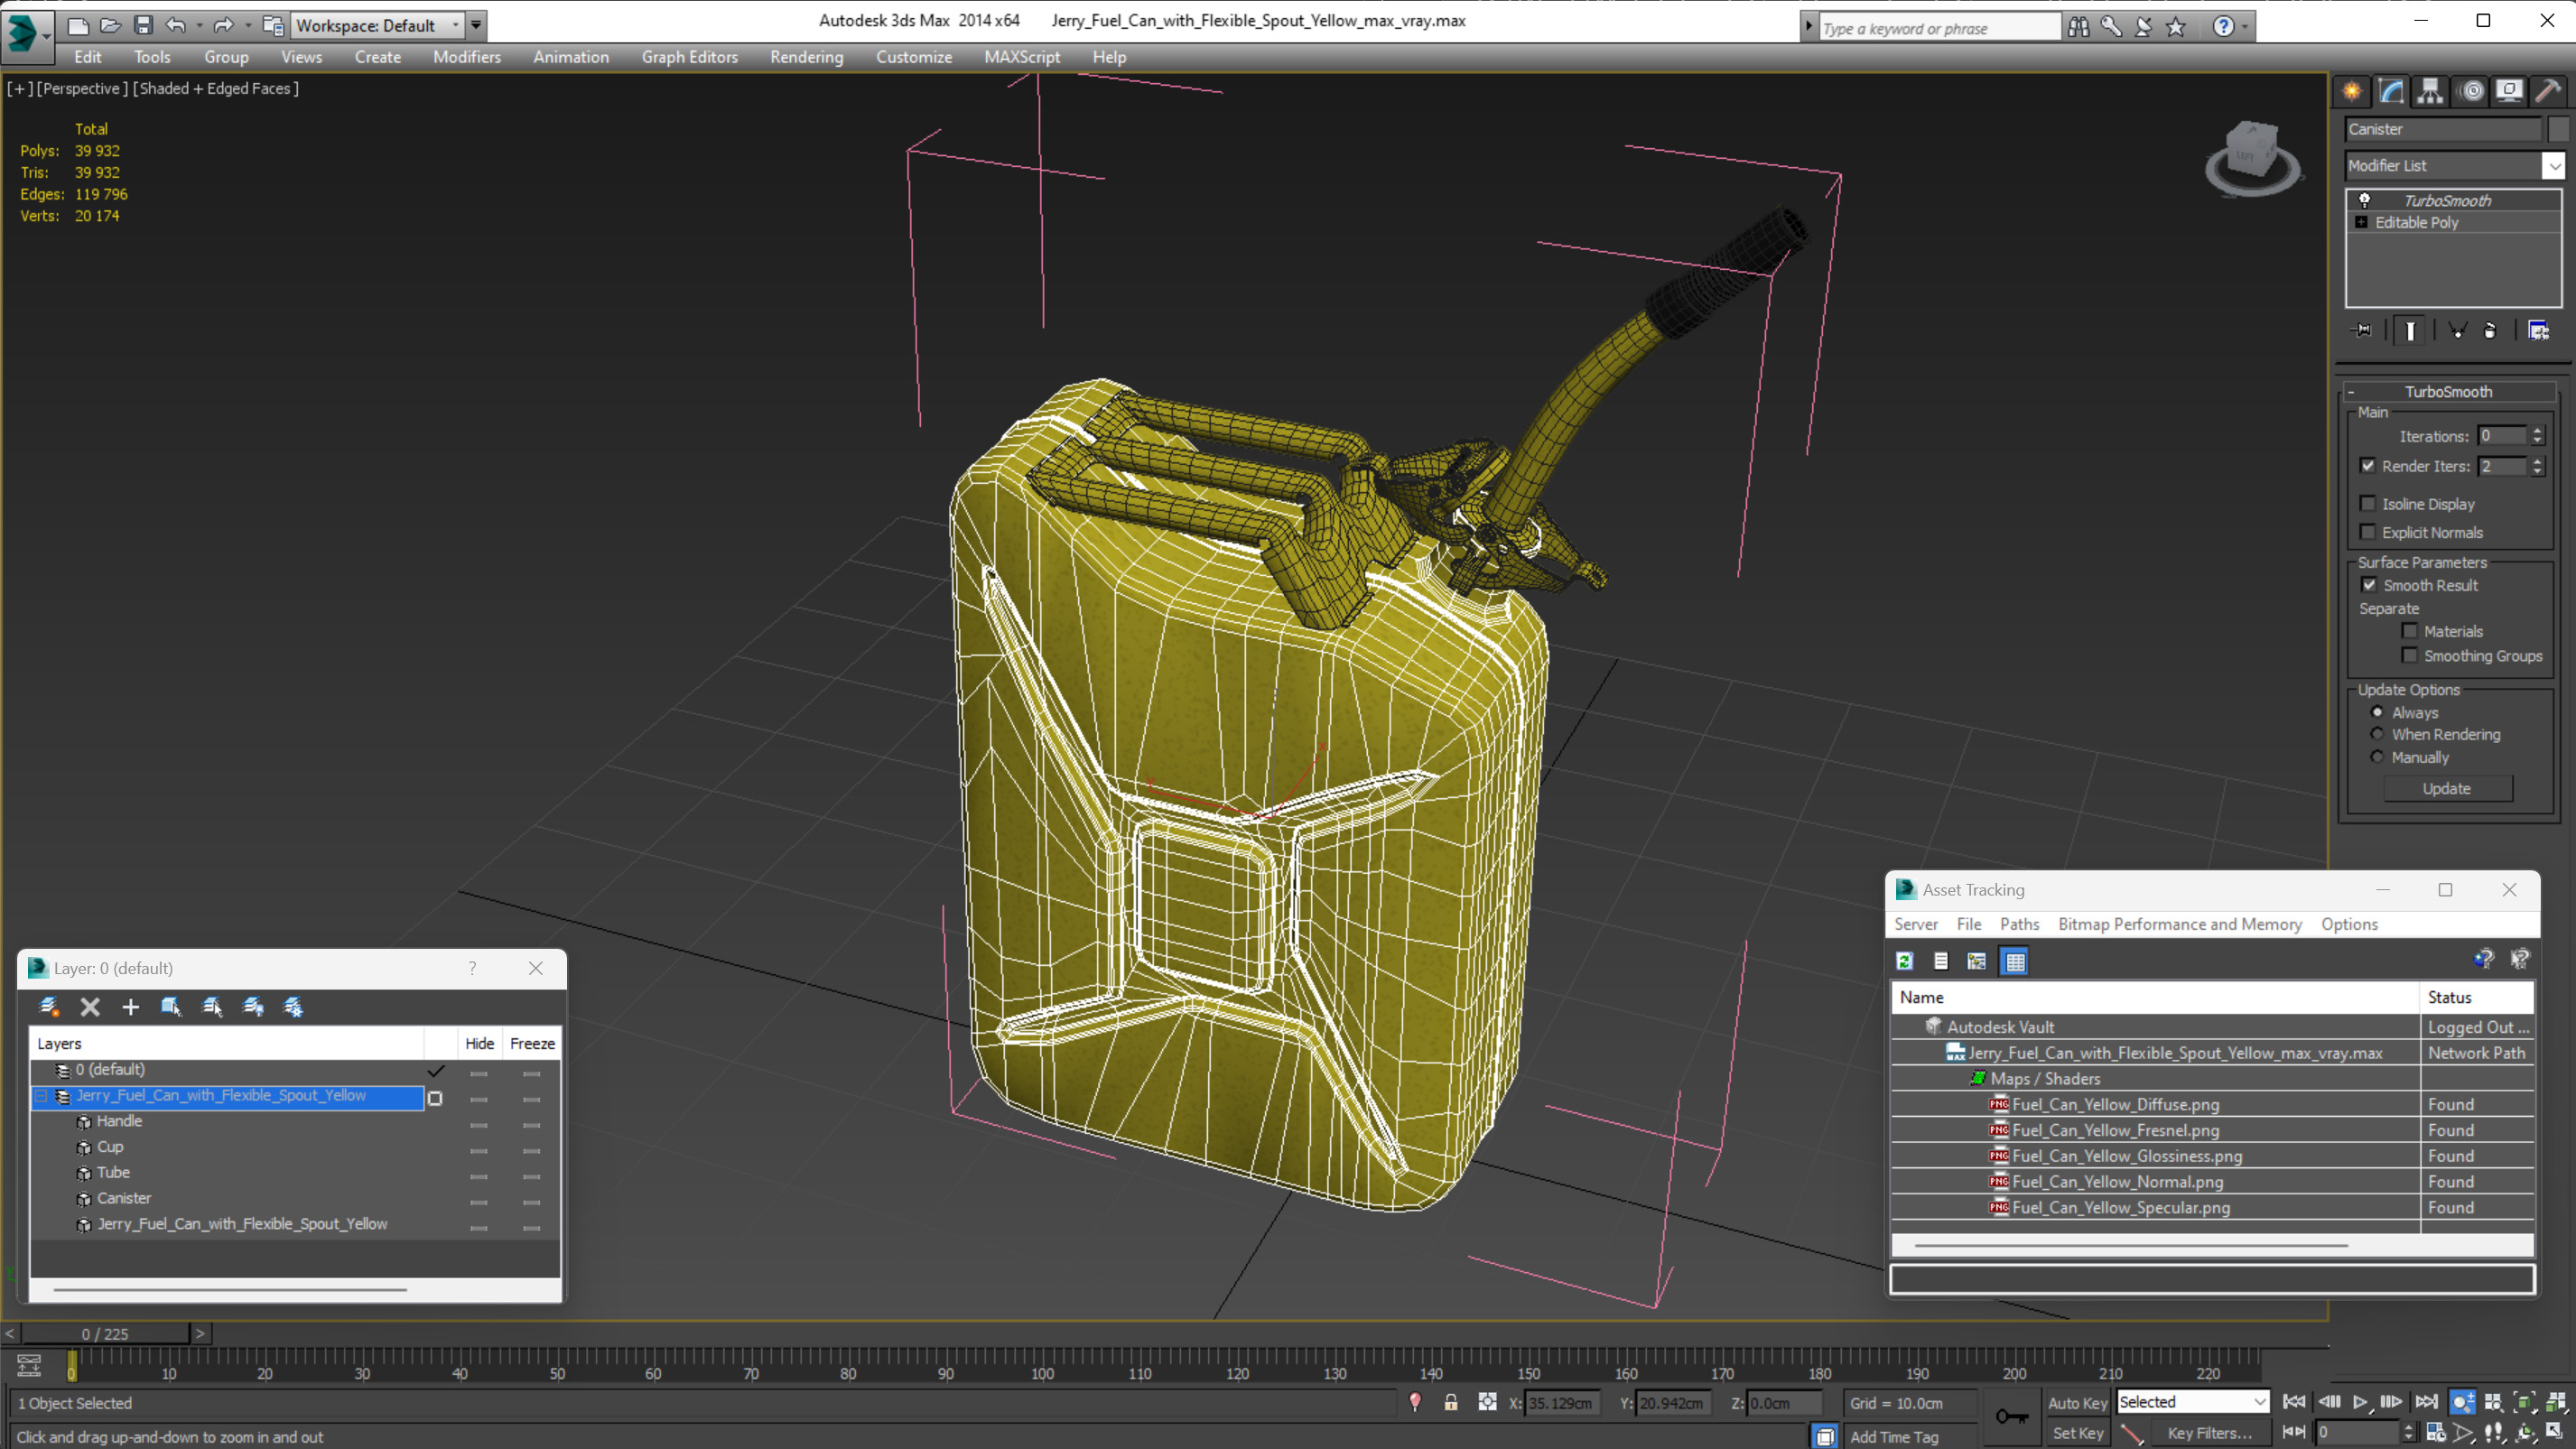Collapse the Jerry_Fuel_Can layer tree node
This screenshot has height=1449, width=2576.
pos(41,1096)
